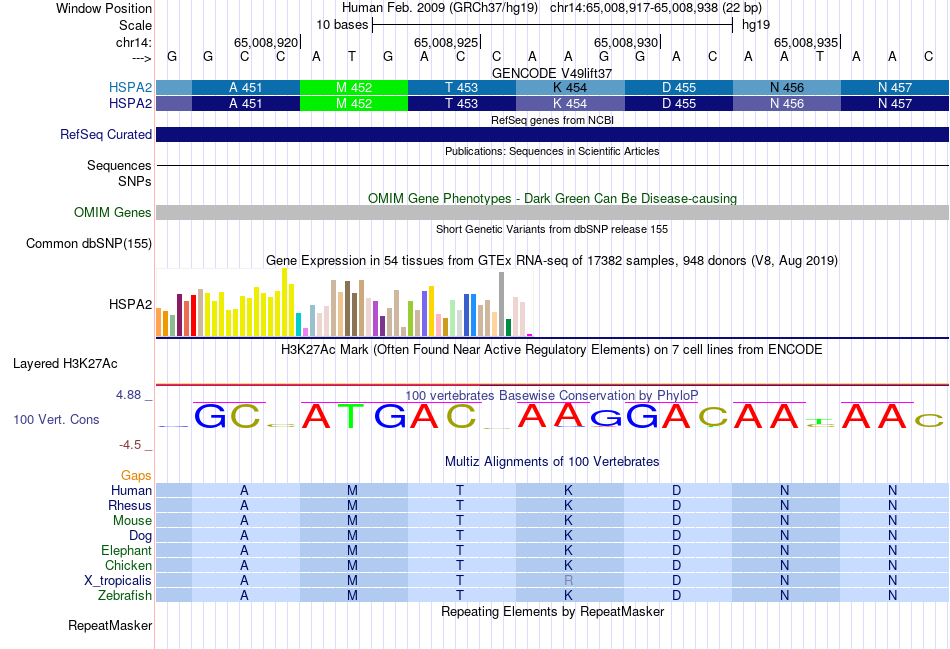The width and height of the screenshot is (950, 649).
Task: Click the tall gray bar in GTEx chart
Action: coord(502,304)
